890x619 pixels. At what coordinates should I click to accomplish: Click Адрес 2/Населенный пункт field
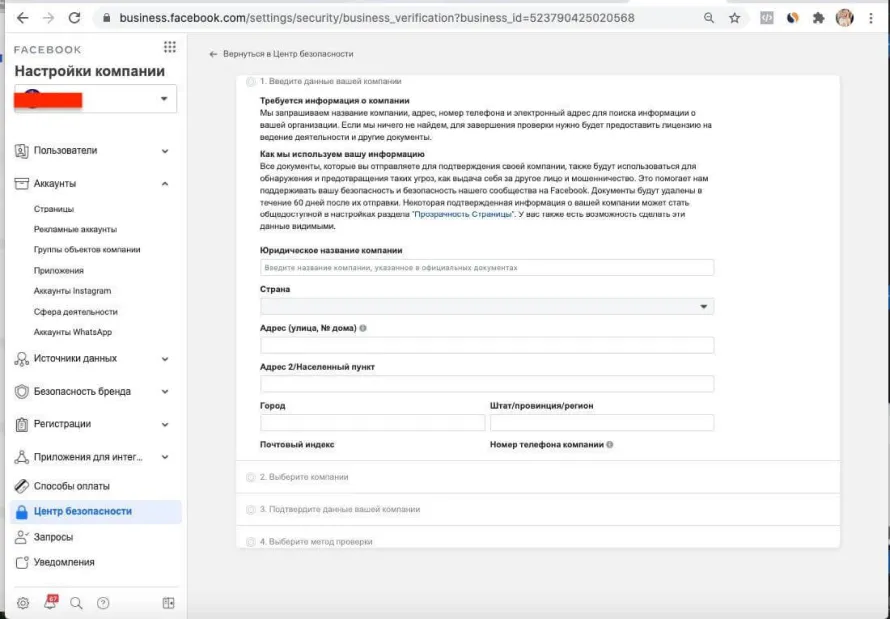pos(487,384)
